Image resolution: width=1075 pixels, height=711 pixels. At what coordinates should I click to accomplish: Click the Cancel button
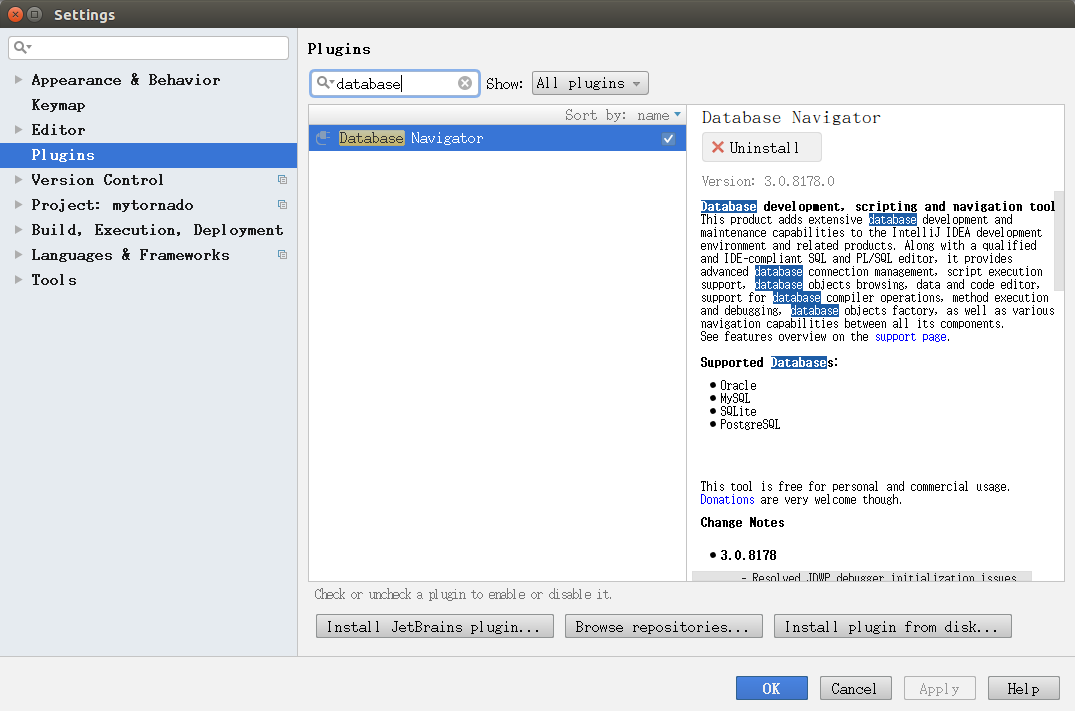coord(856,688)
